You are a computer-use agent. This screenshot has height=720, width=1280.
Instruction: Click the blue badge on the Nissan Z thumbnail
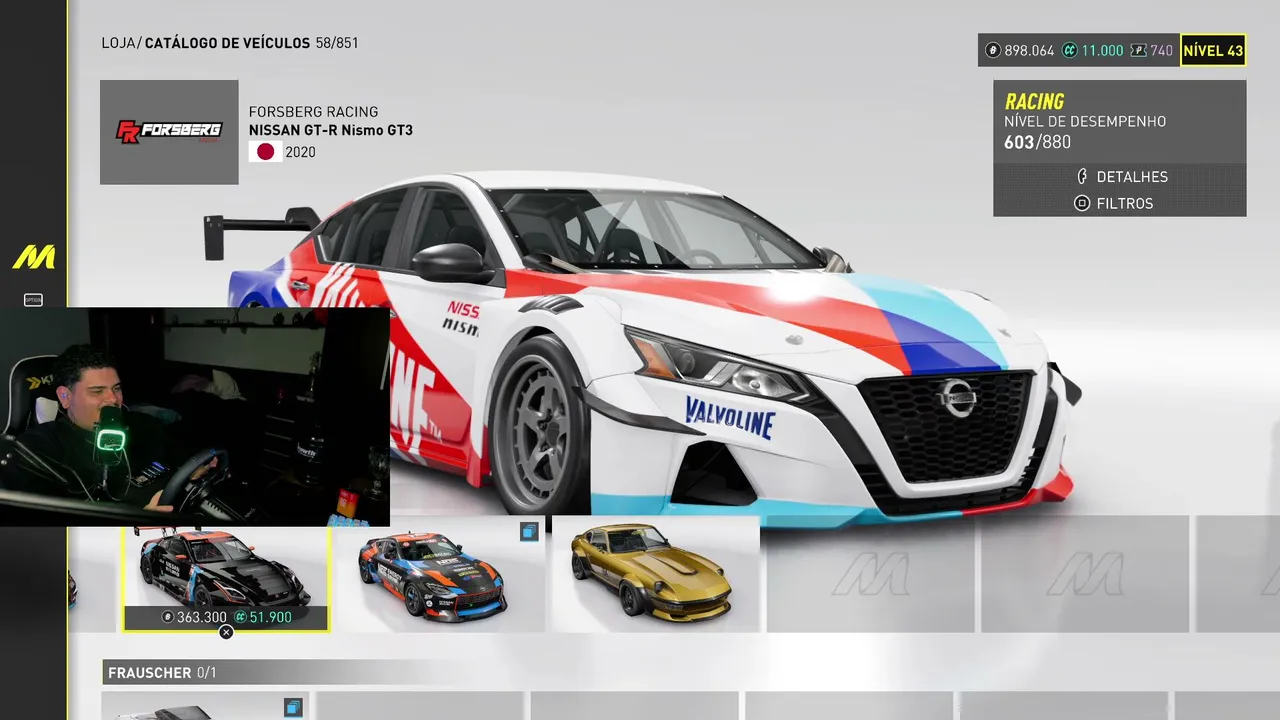point(529,531)
